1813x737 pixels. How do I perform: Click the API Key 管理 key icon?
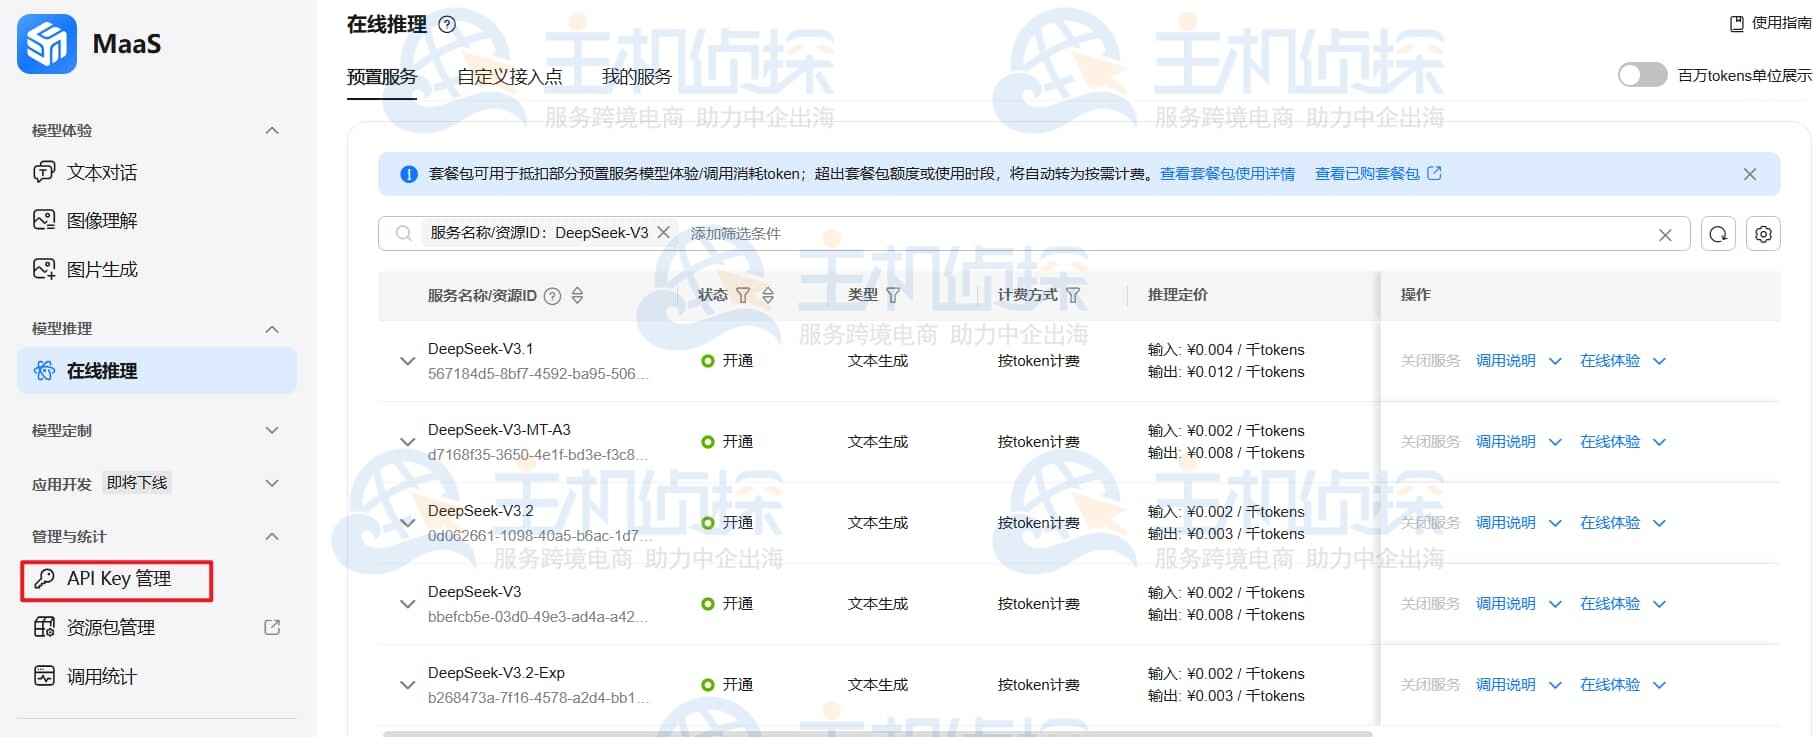[44, 579]
